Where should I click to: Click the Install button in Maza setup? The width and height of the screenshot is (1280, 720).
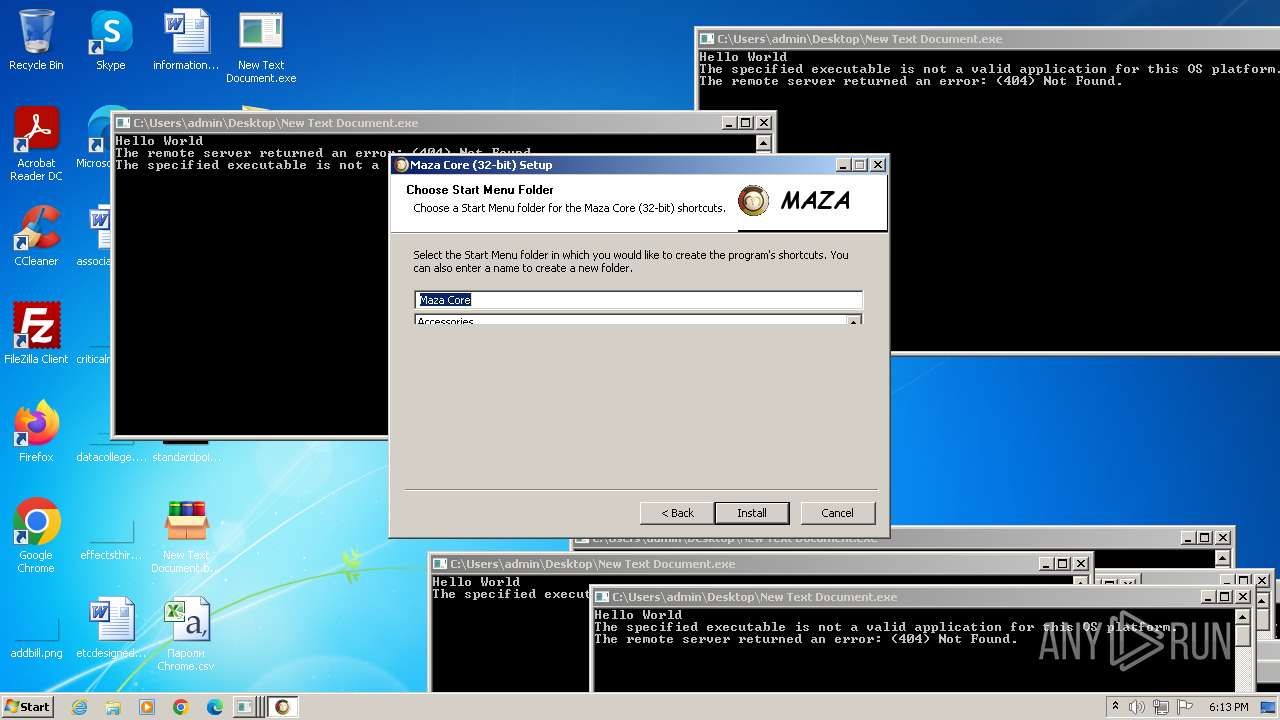pyautogui.click(x=752, y=513)
